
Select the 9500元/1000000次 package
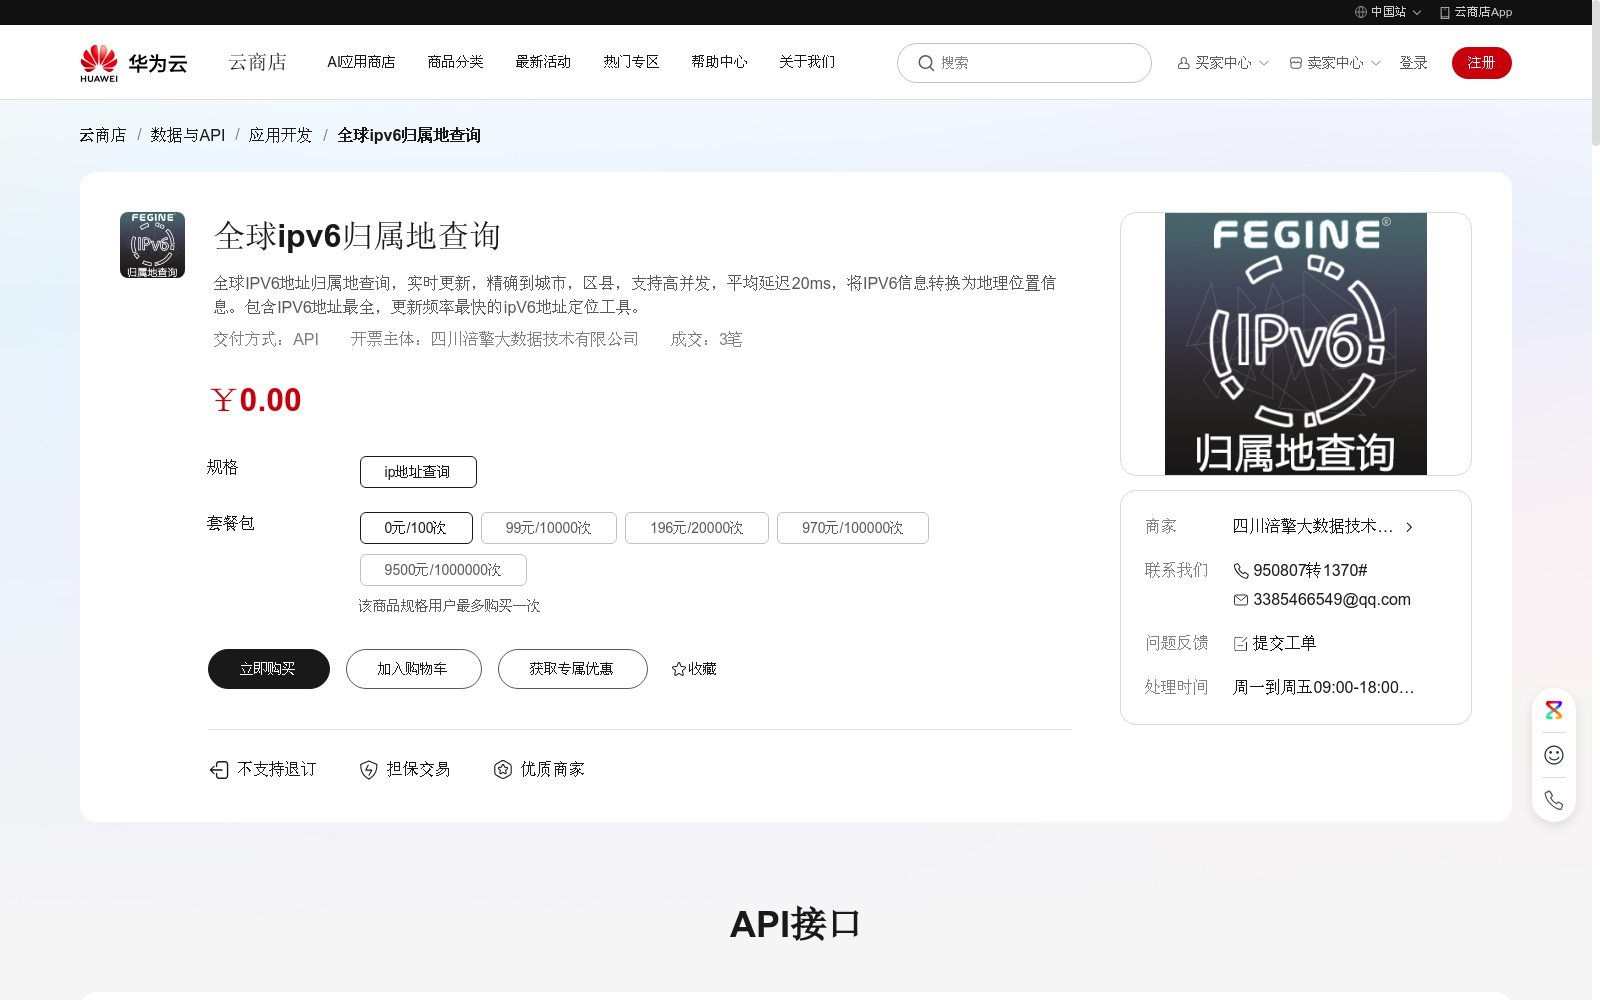(x=443, y=570)
